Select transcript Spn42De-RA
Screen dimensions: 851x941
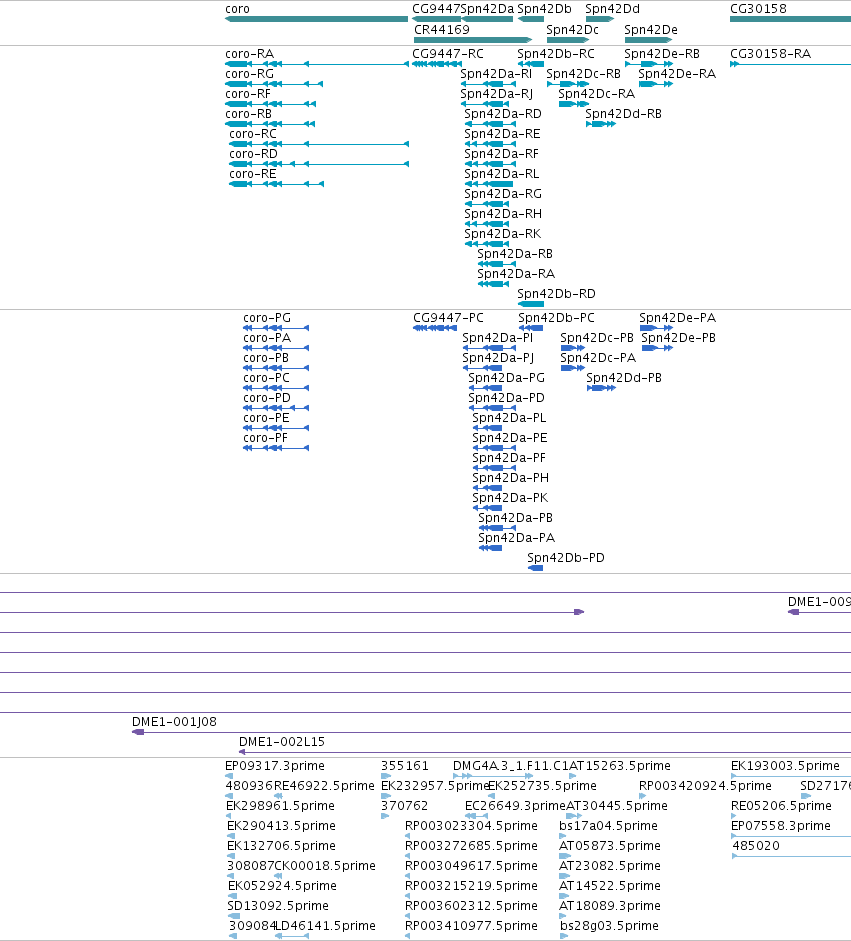click(656, 84)
